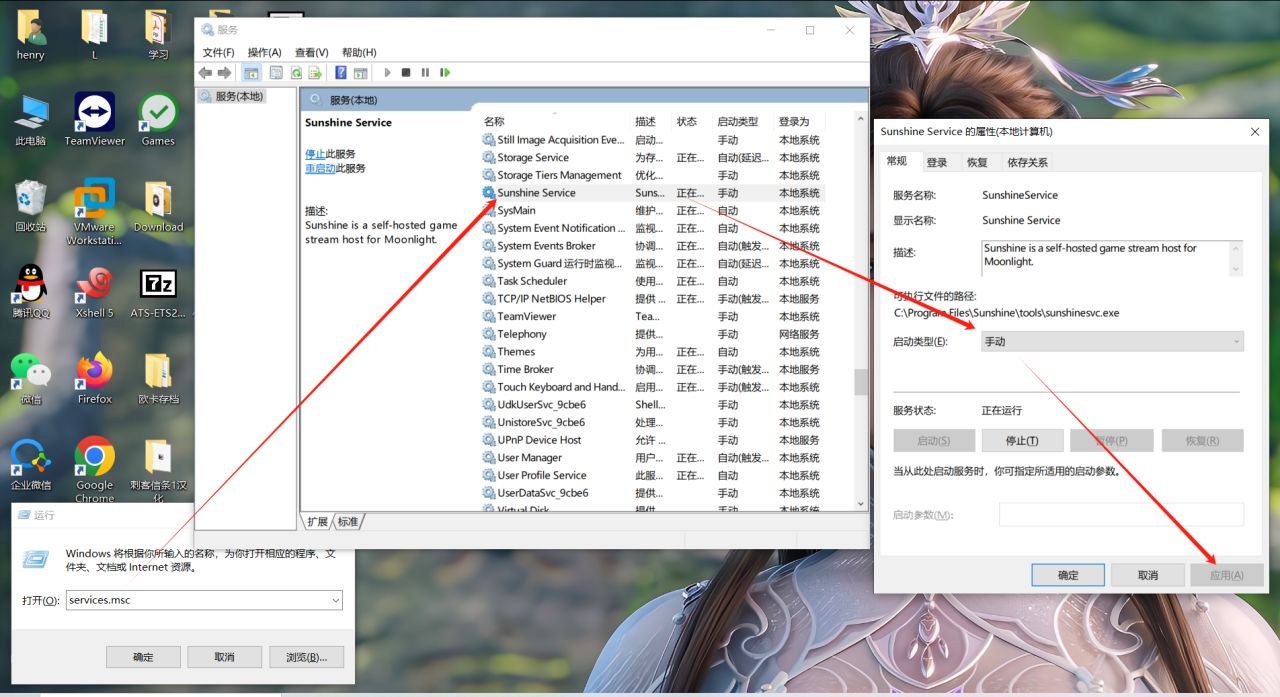This screenshot has height=697, width=1280.
Task: Click the Forward arrow in Services toolbar
Action: pos(224,72)
